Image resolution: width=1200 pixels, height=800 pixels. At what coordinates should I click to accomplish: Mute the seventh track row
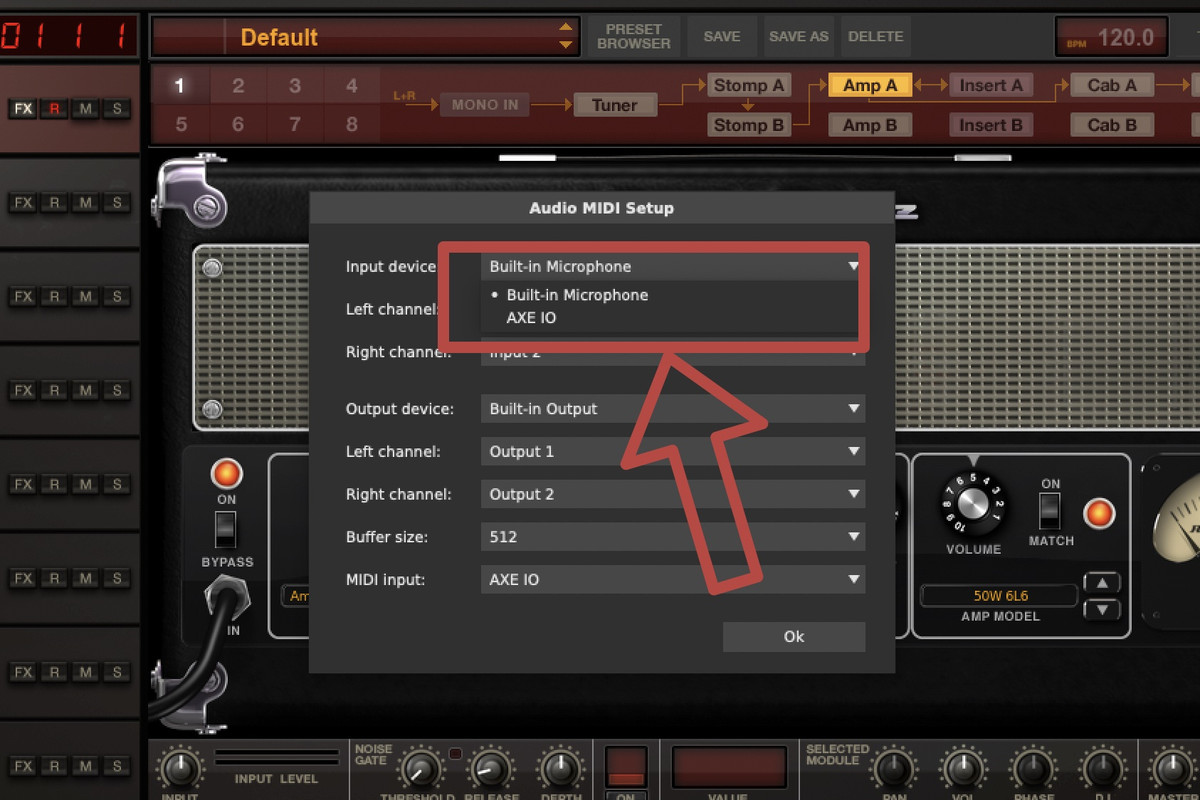86,672
